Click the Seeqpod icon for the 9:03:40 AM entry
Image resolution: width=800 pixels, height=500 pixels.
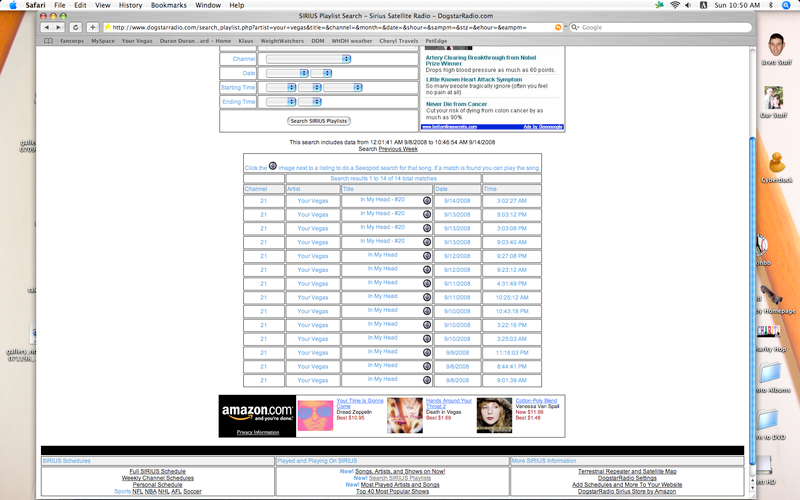(427, 242)
